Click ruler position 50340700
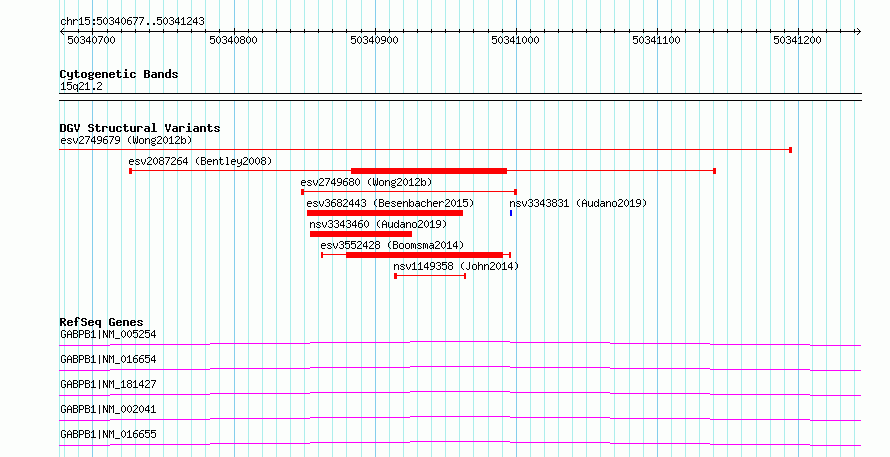This screenshot has width=890, height=457. pos(91,40)
